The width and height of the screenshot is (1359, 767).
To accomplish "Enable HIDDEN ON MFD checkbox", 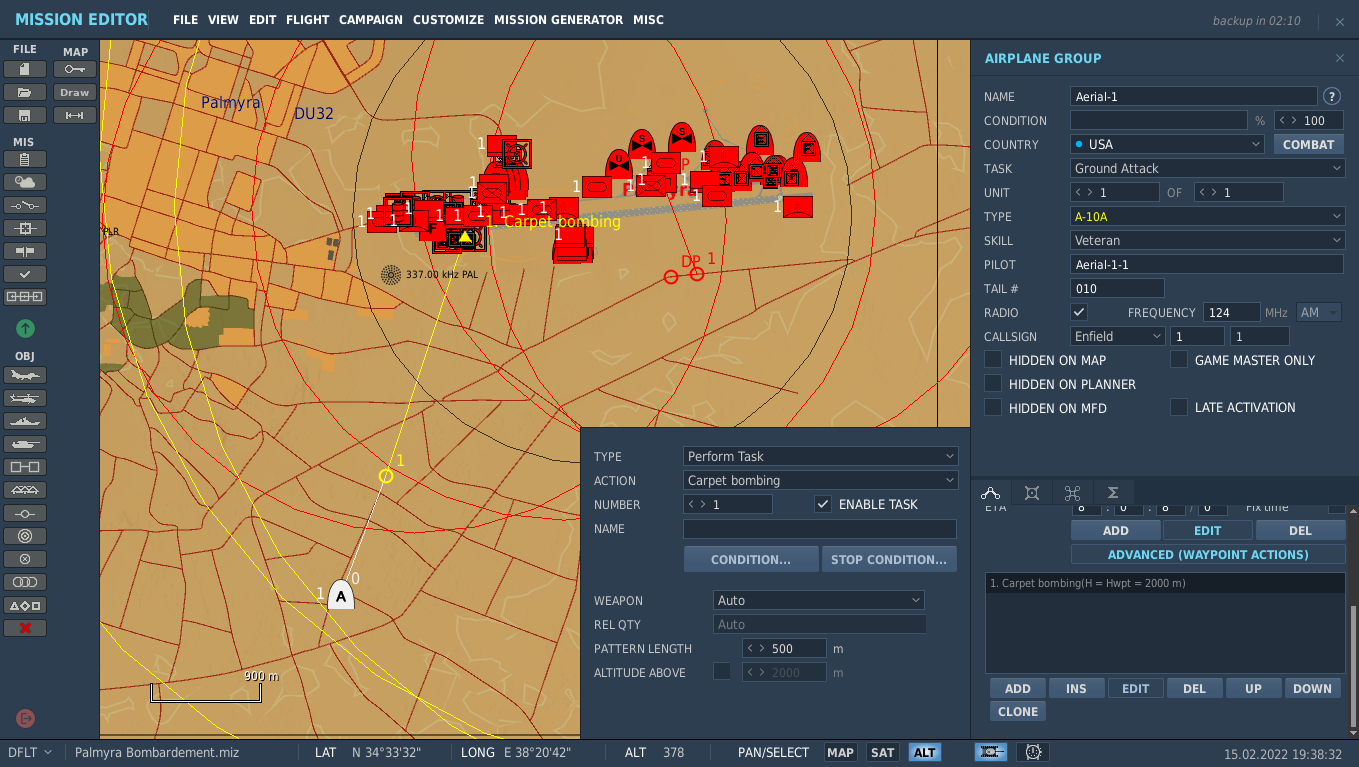I will click(993, 408).
